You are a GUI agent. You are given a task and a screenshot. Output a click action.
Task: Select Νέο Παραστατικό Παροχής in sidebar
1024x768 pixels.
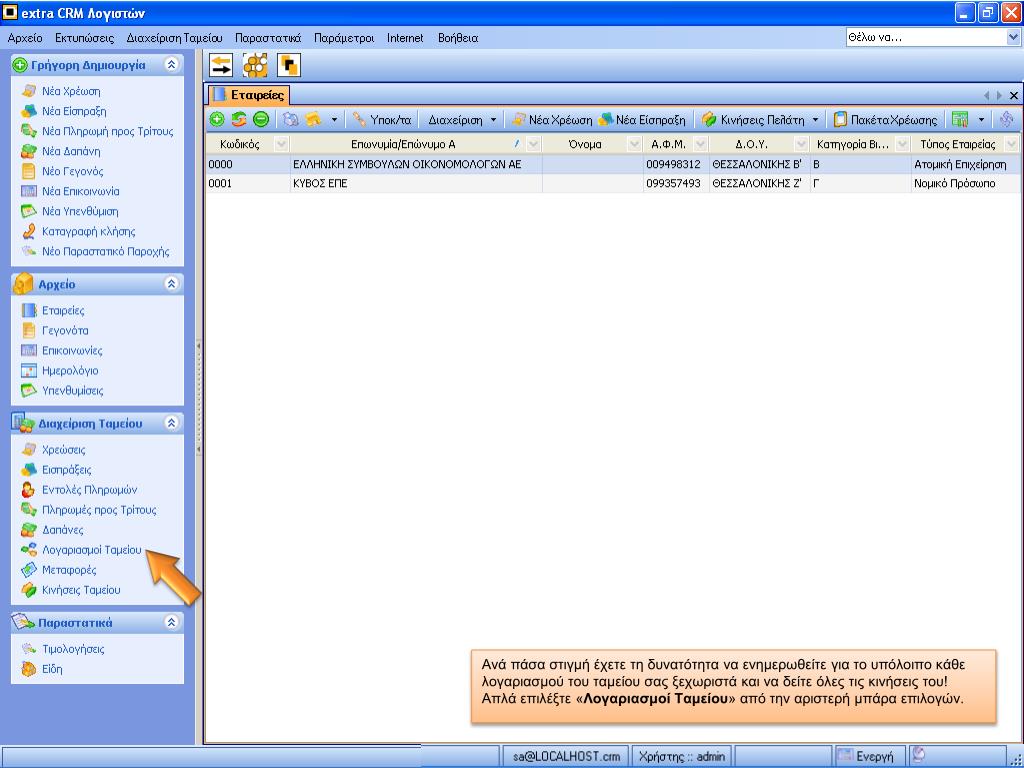105,251
